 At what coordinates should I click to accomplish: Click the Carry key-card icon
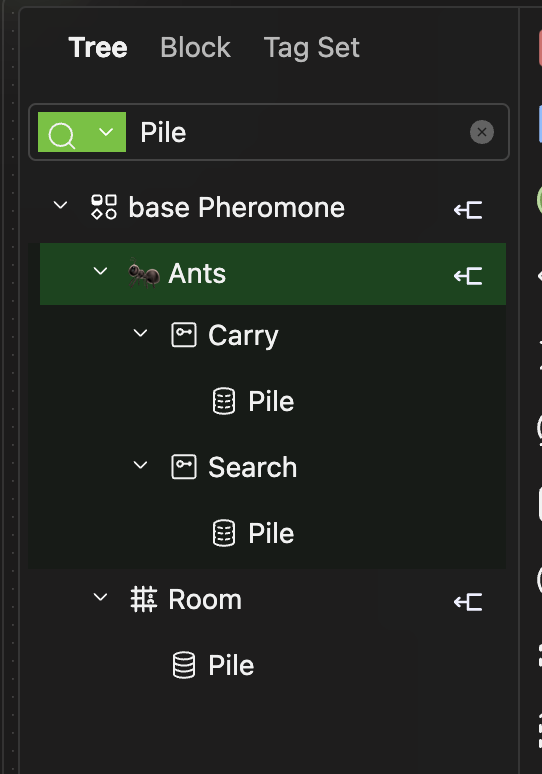[184, 335]
